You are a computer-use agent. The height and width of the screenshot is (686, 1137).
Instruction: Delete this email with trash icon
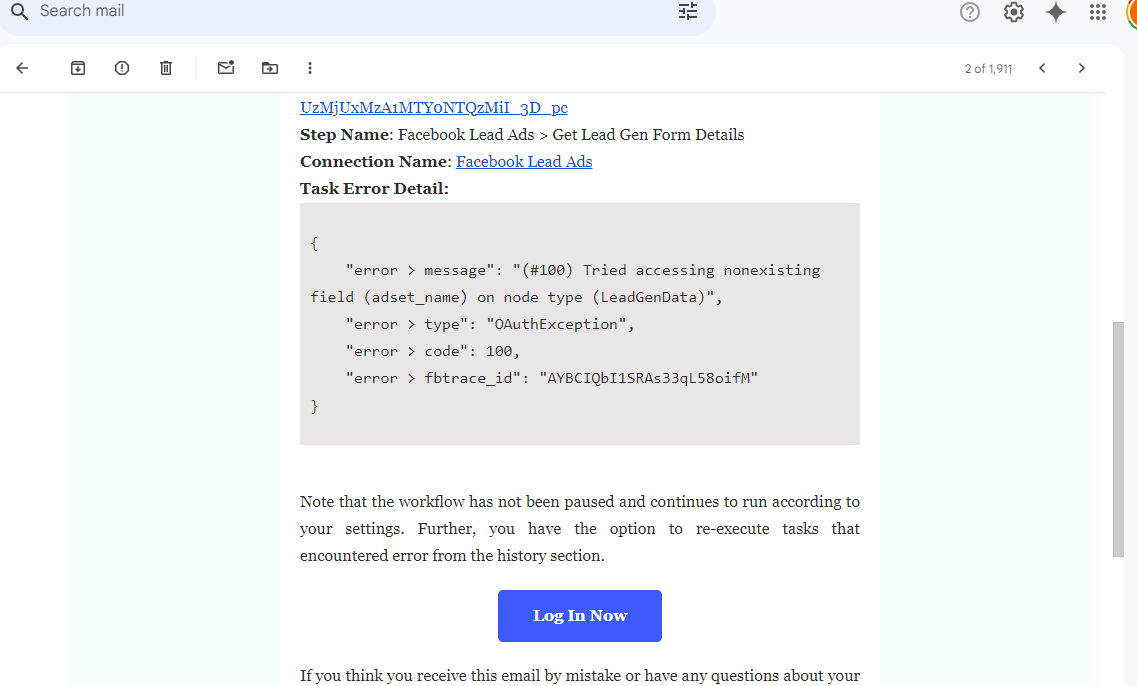point(166,68)
